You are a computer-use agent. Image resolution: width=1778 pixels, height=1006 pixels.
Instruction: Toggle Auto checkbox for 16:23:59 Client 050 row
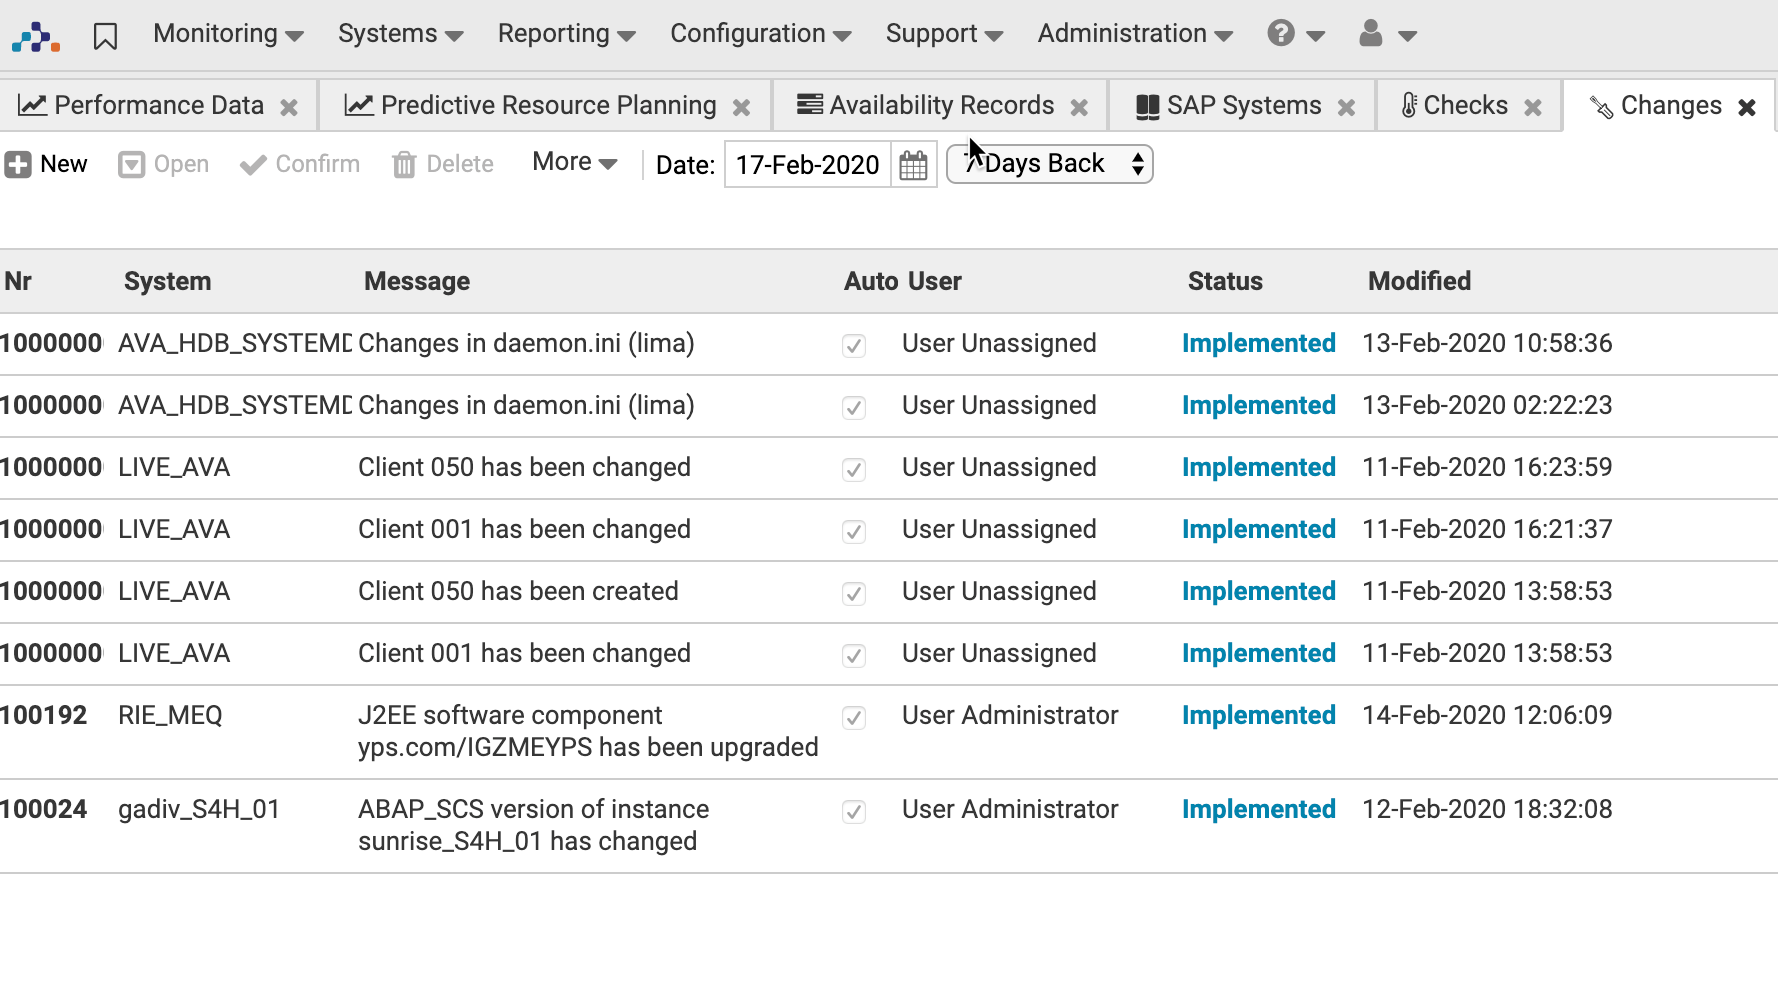(x=854, y=469)
